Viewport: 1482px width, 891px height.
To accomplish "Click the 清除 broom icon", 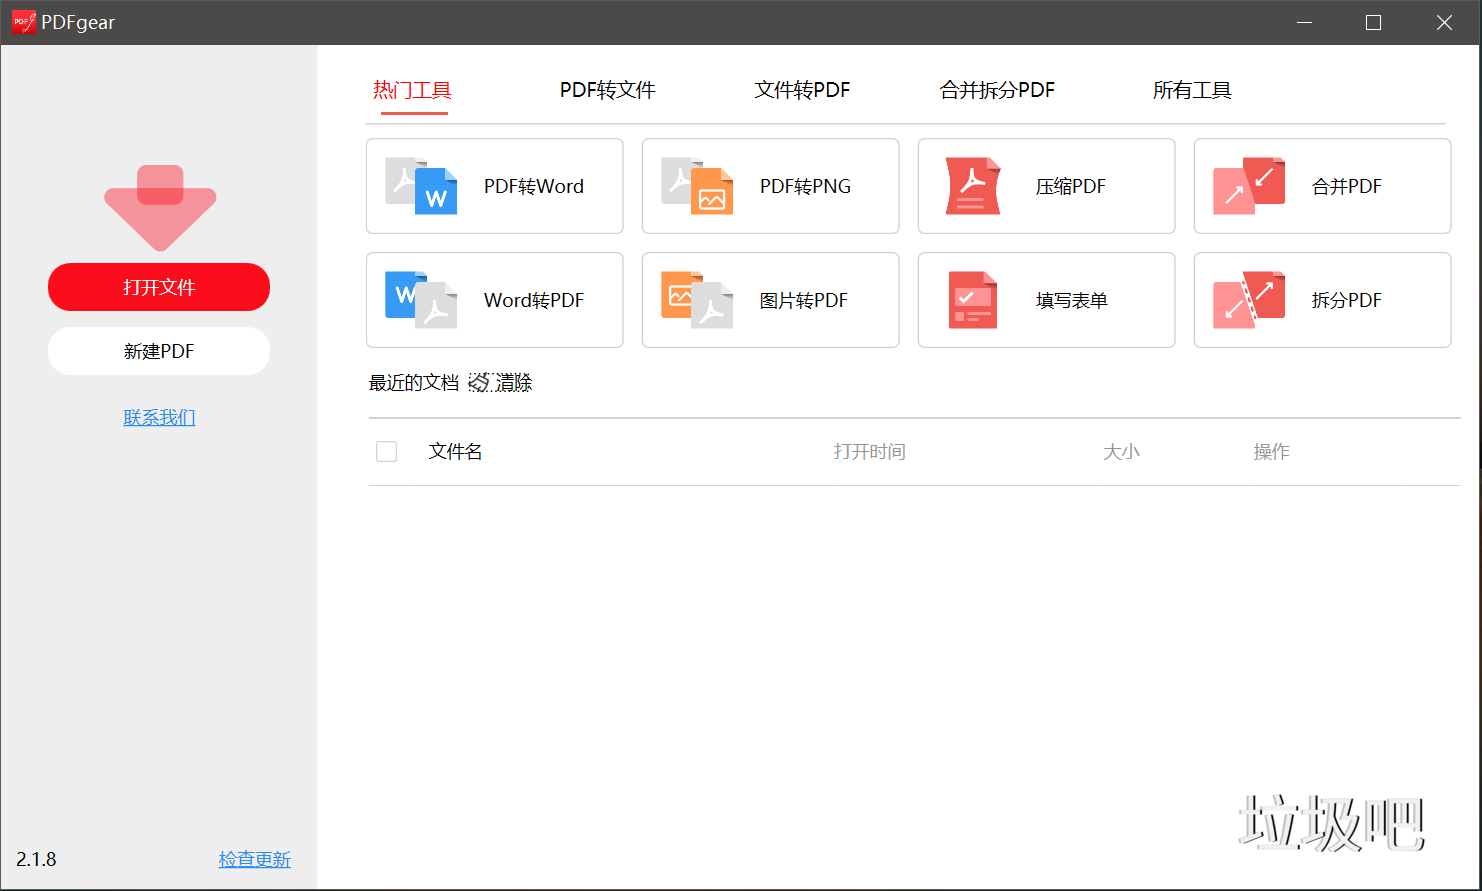I will pos(479,383).
